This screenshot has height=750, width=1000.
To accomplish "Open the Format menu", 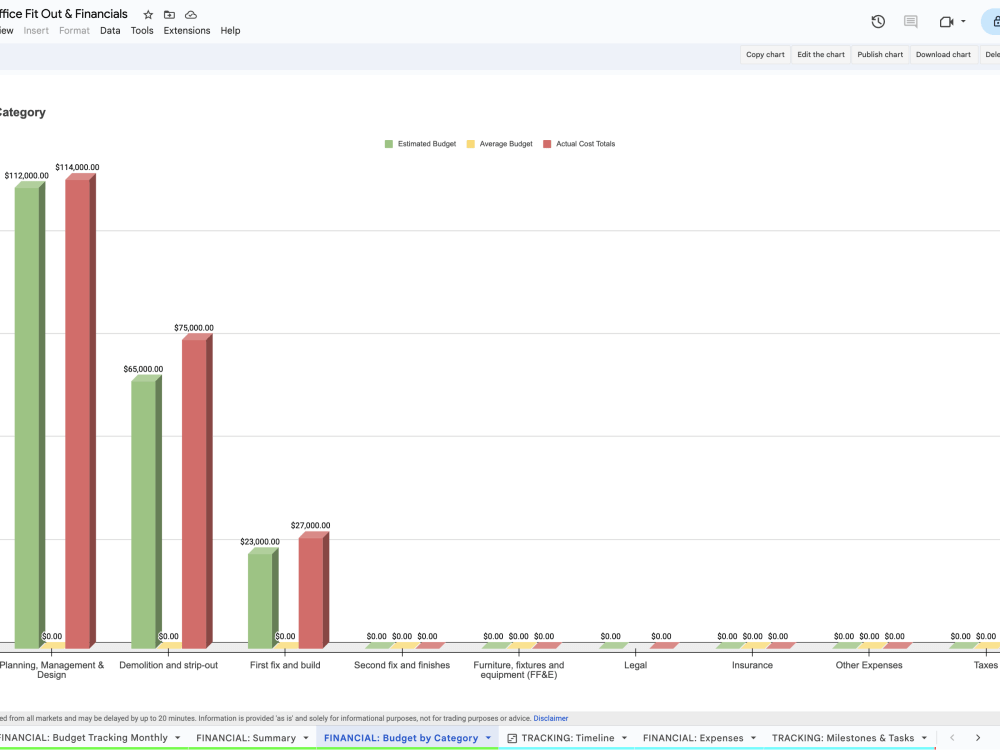I will tap(74, 31).
